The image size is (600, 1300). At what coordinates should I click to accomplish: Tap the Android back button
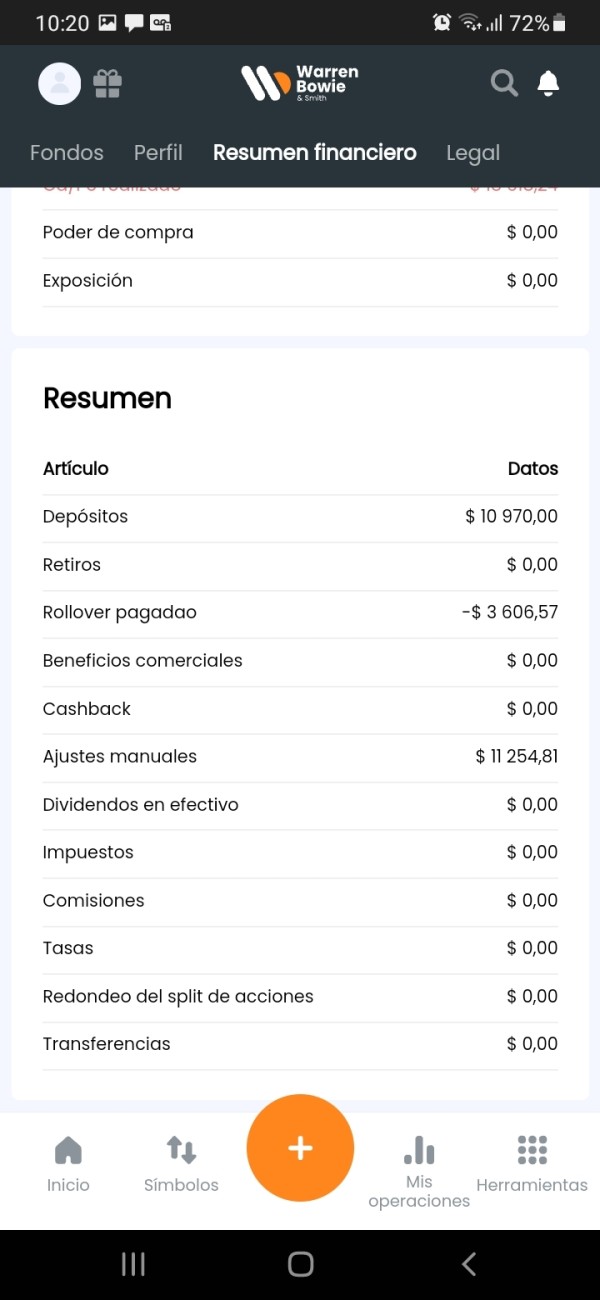[x=468, y=1264]
